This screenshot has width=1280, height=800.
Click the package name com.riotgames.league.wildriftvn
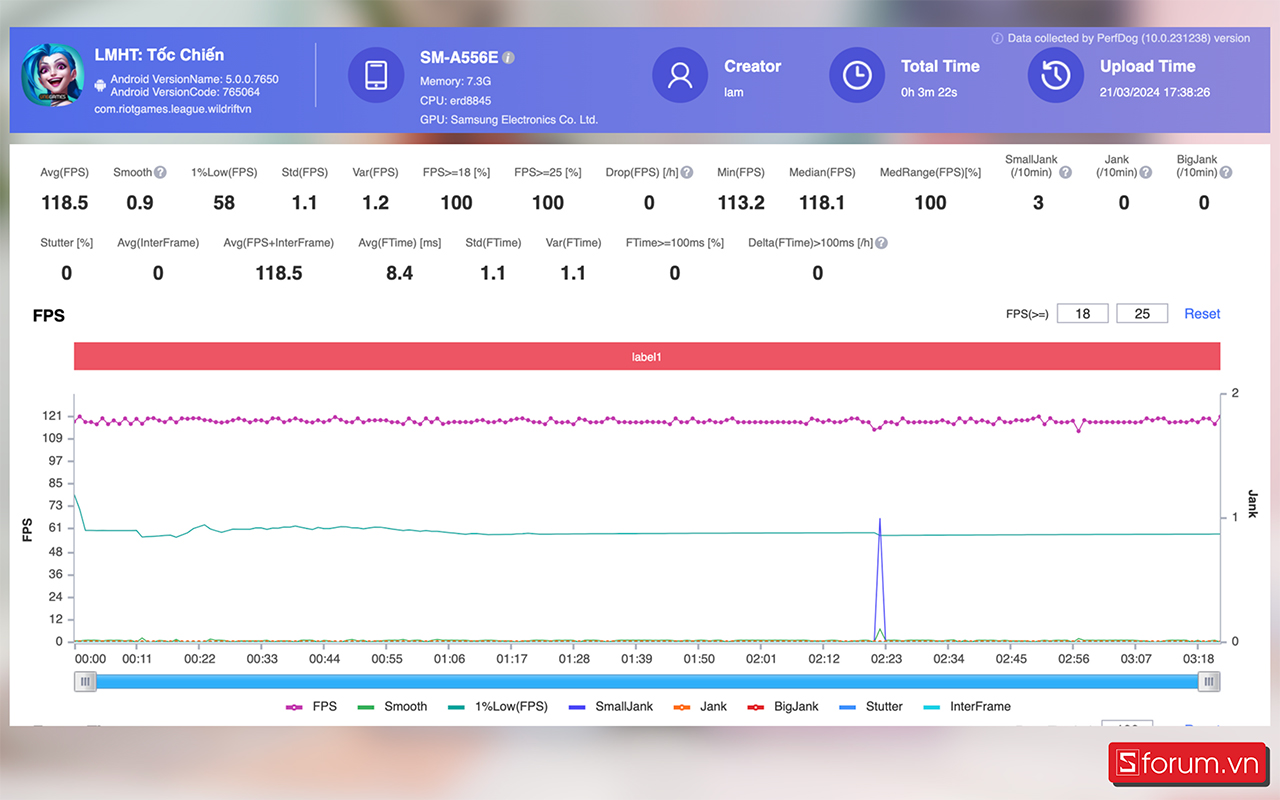point(173,109)
